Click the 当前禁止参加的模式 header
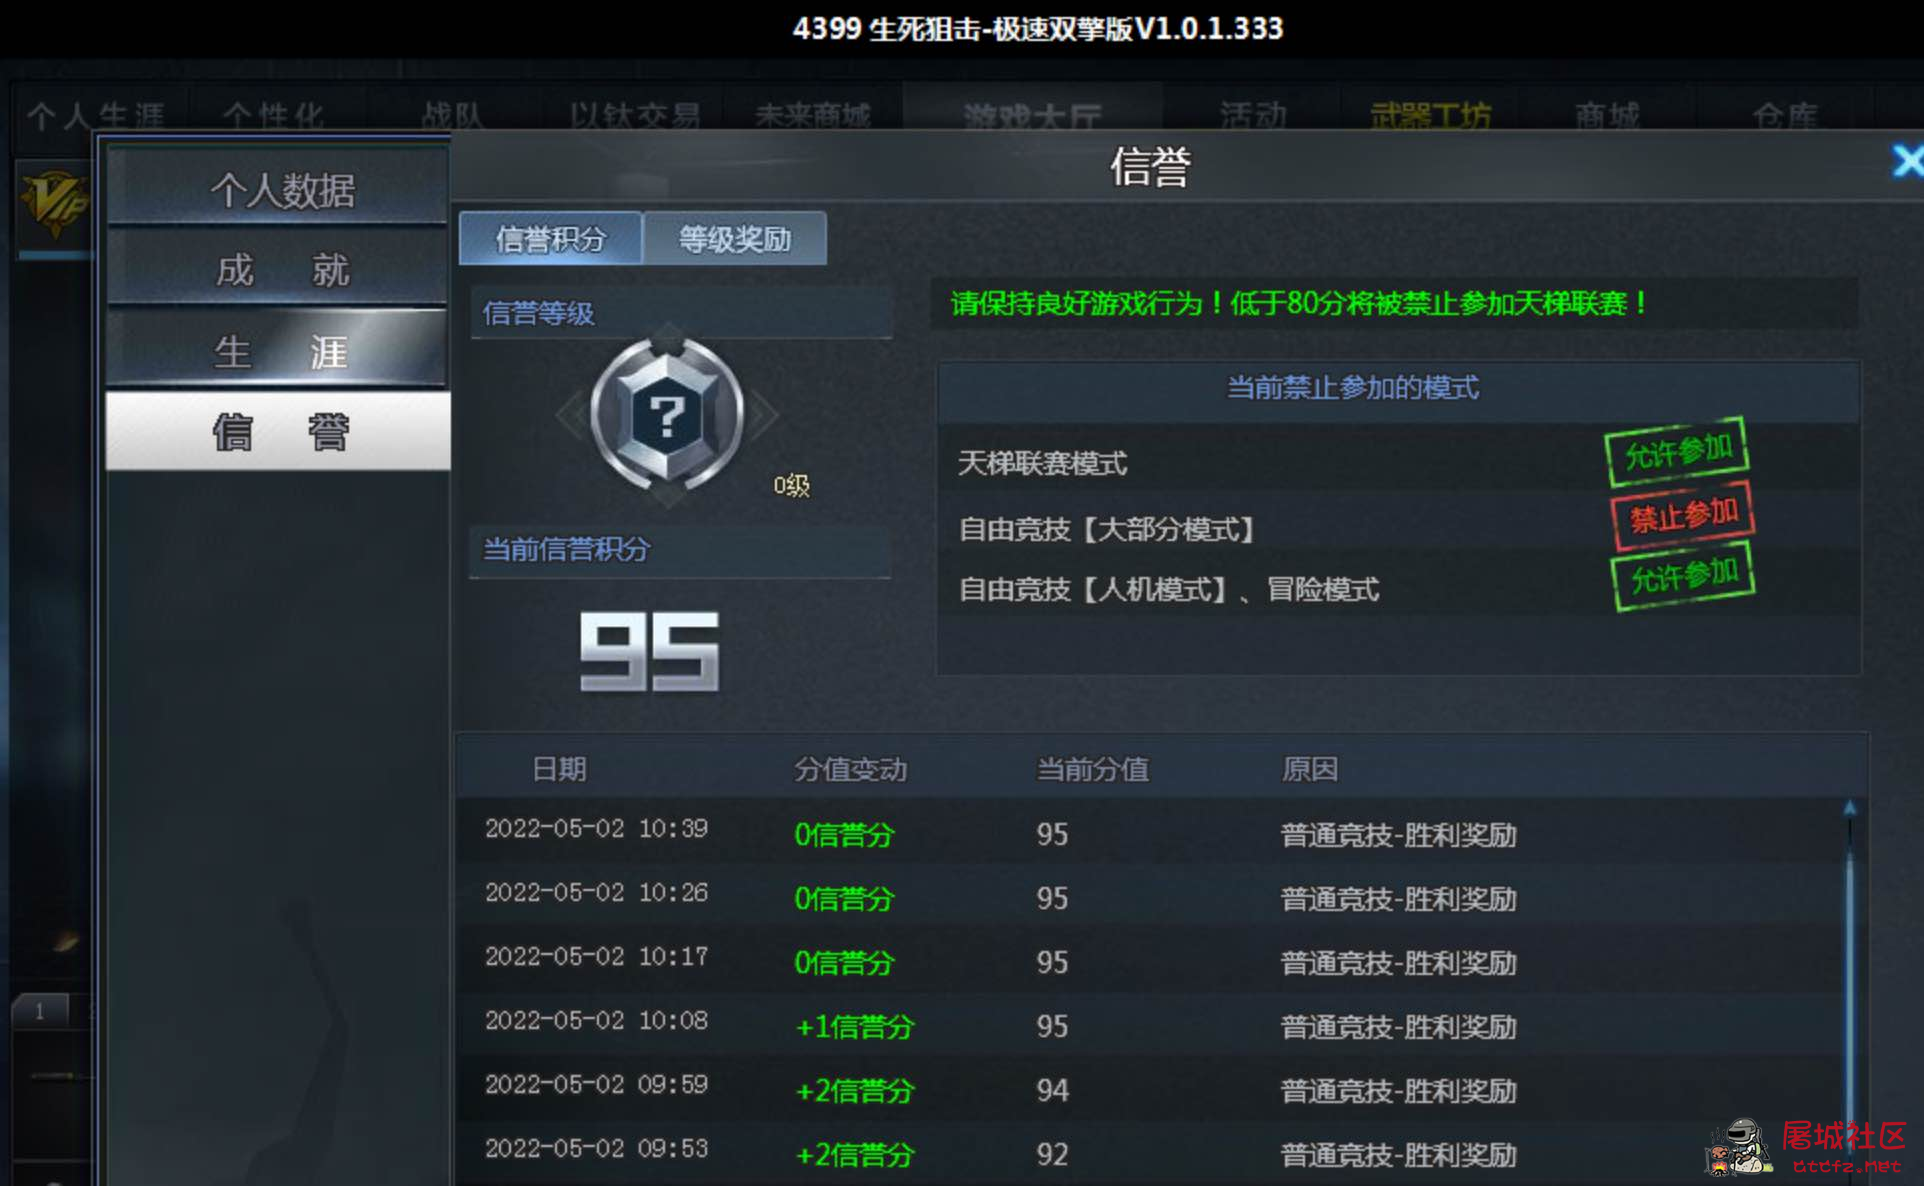Image resolution: width=1924 pixels, height=1186 pixels. pyautogui.click(x=1352, y=387)
